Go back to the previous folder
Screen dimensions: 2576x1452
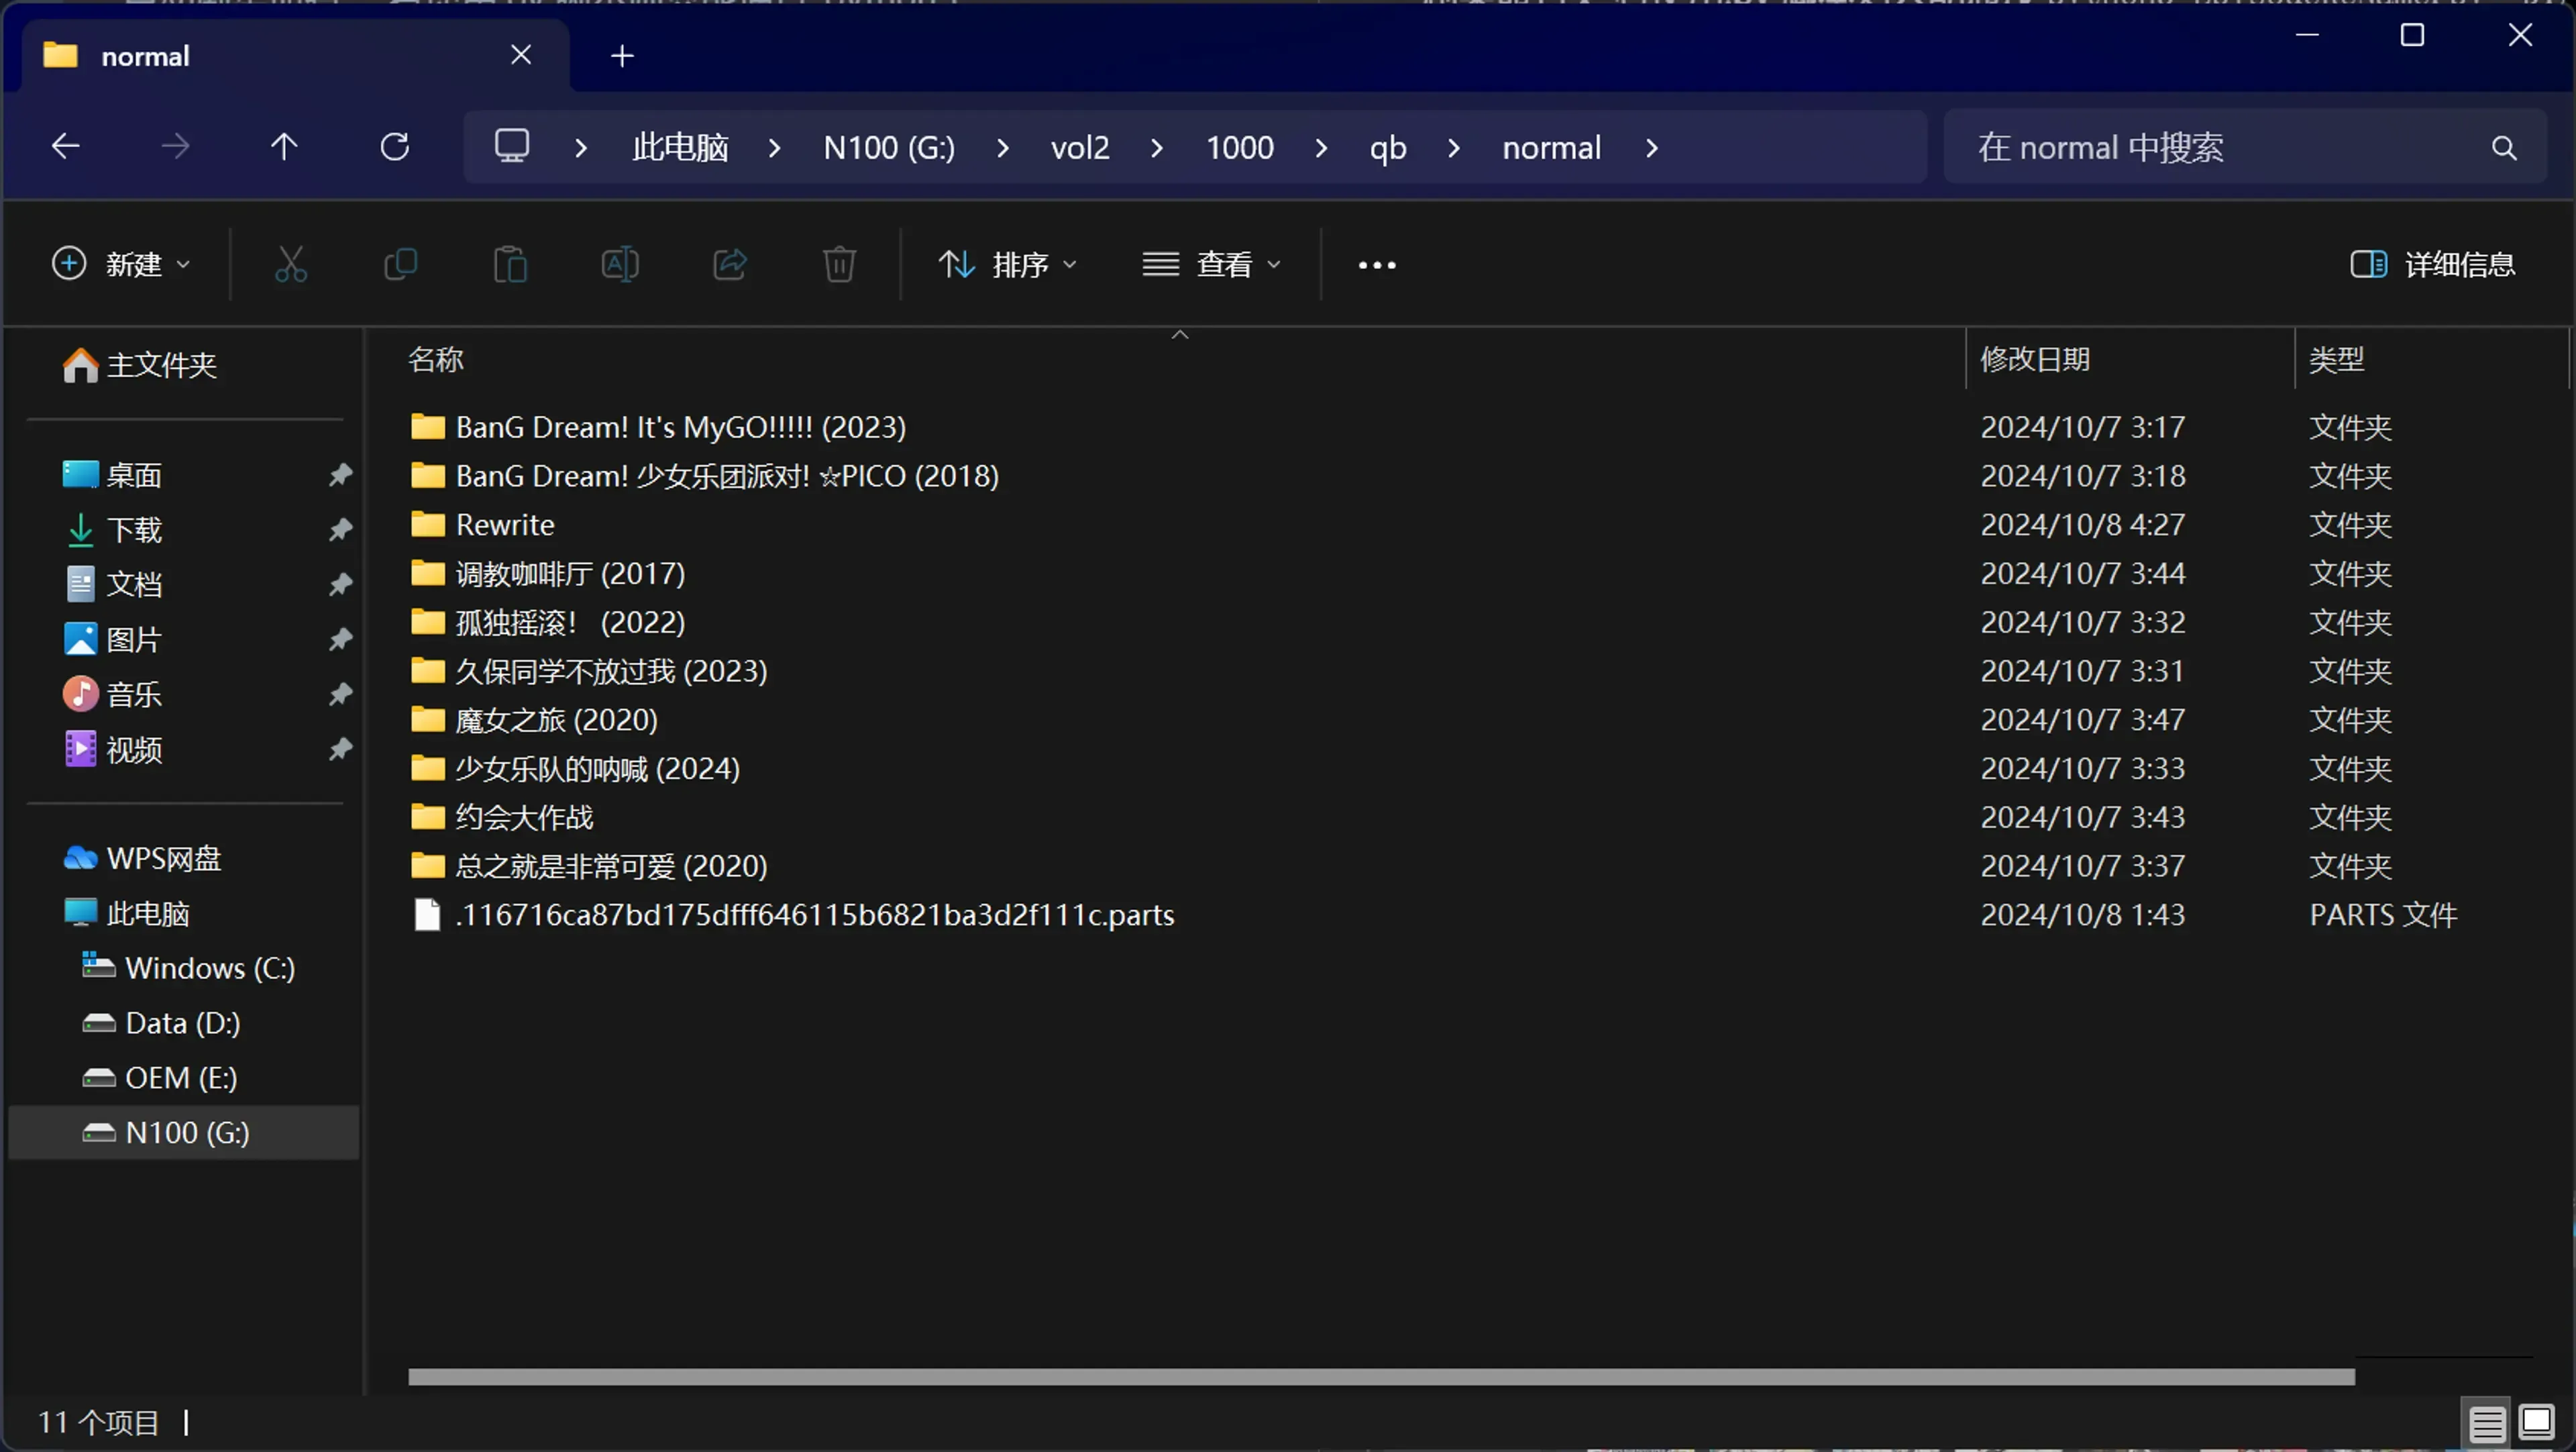click(64, 146)
